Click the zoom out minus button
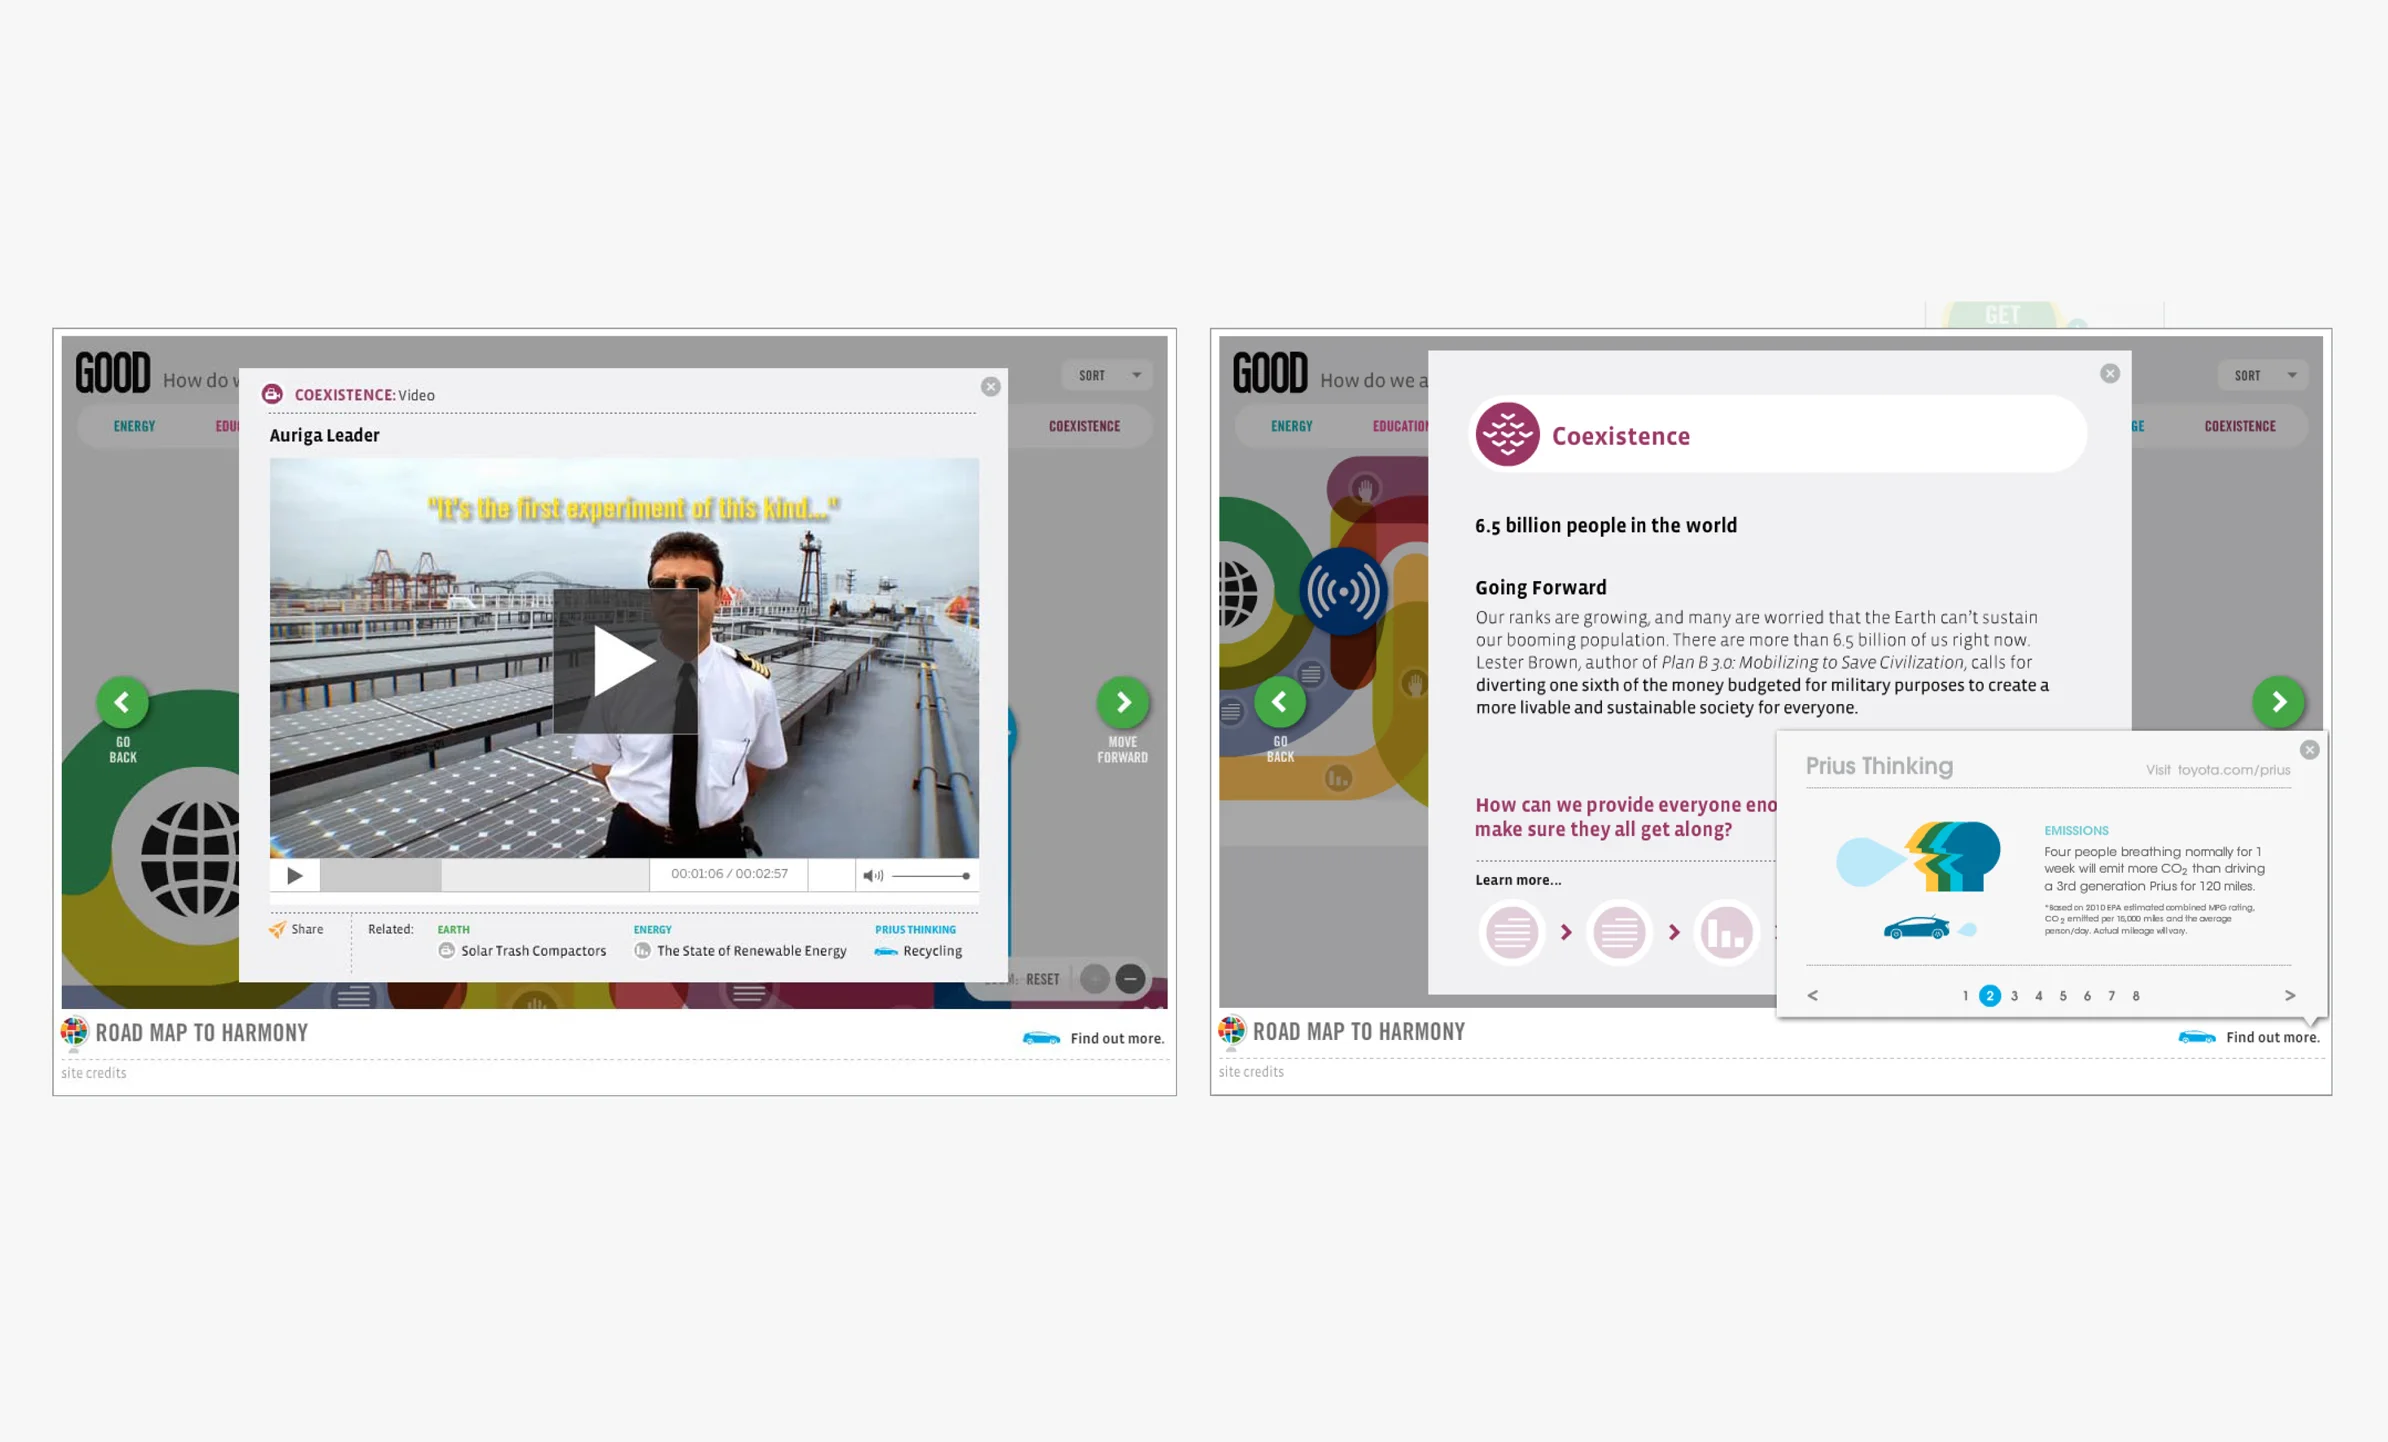The width and height of the screenshot is (2388, 1442). tap(1130, 978)
